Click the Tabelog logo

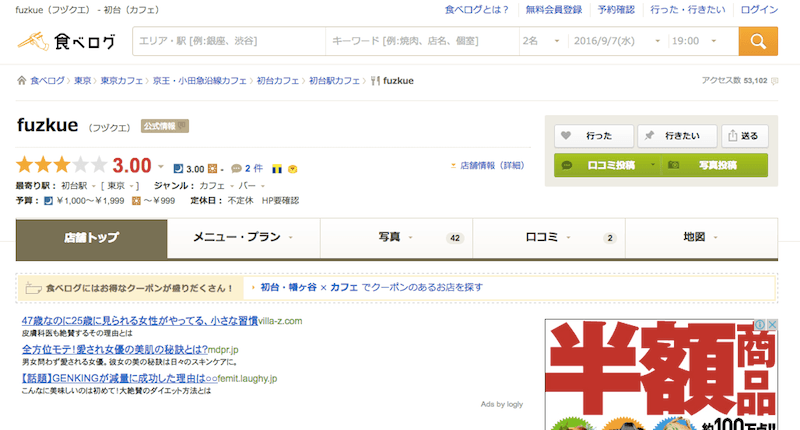pos(66,41)
